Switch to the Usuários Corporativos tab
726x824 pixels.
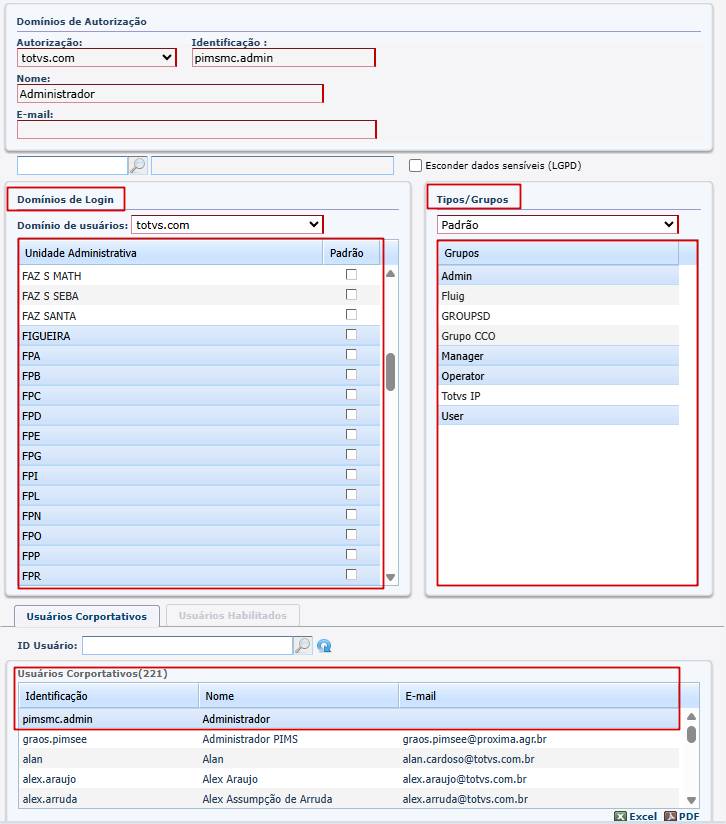point(87,616)
